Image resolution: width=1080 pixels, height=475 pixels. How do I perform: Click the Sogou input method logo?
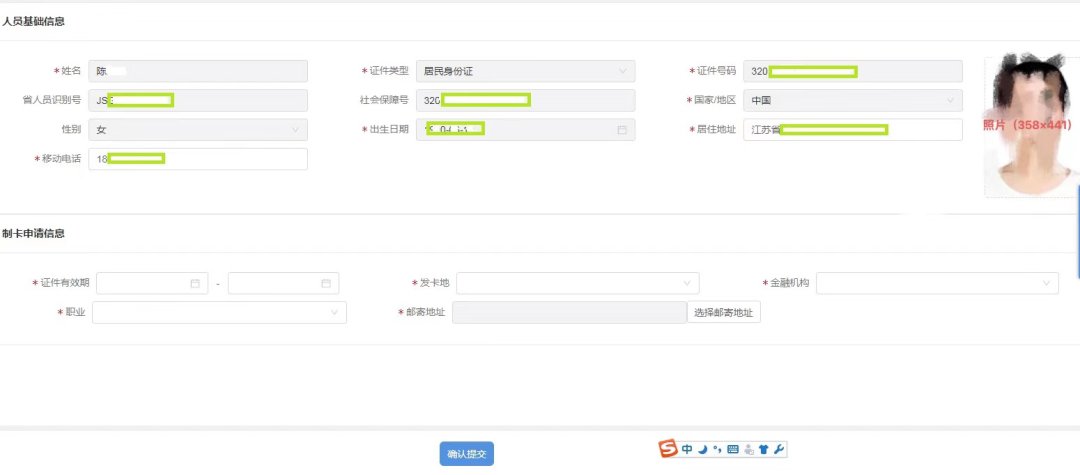pyautogui.click(x=669, y=449)
